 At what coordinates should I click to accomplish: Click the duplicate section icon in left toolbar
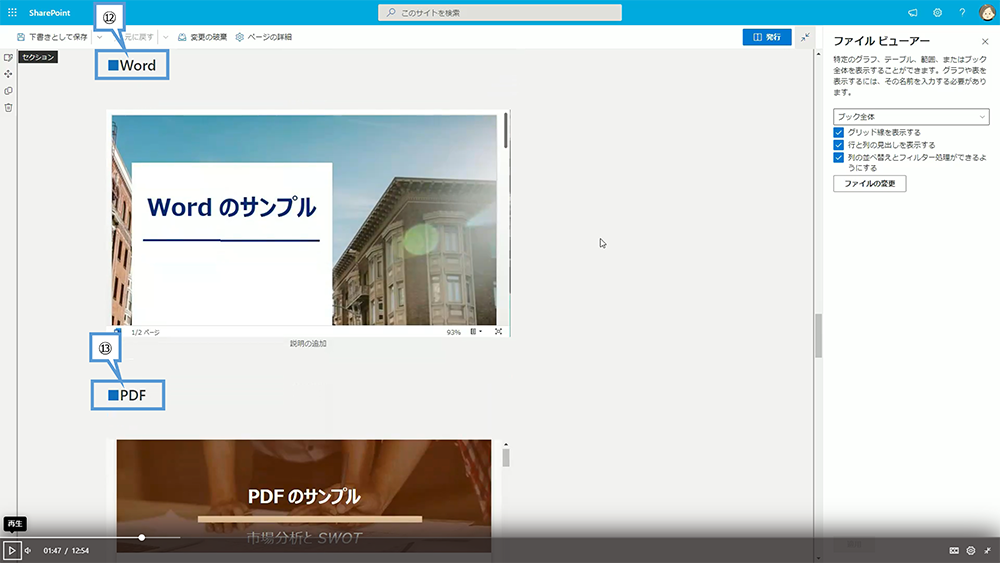pyautogui.click(x=8, y=91)
